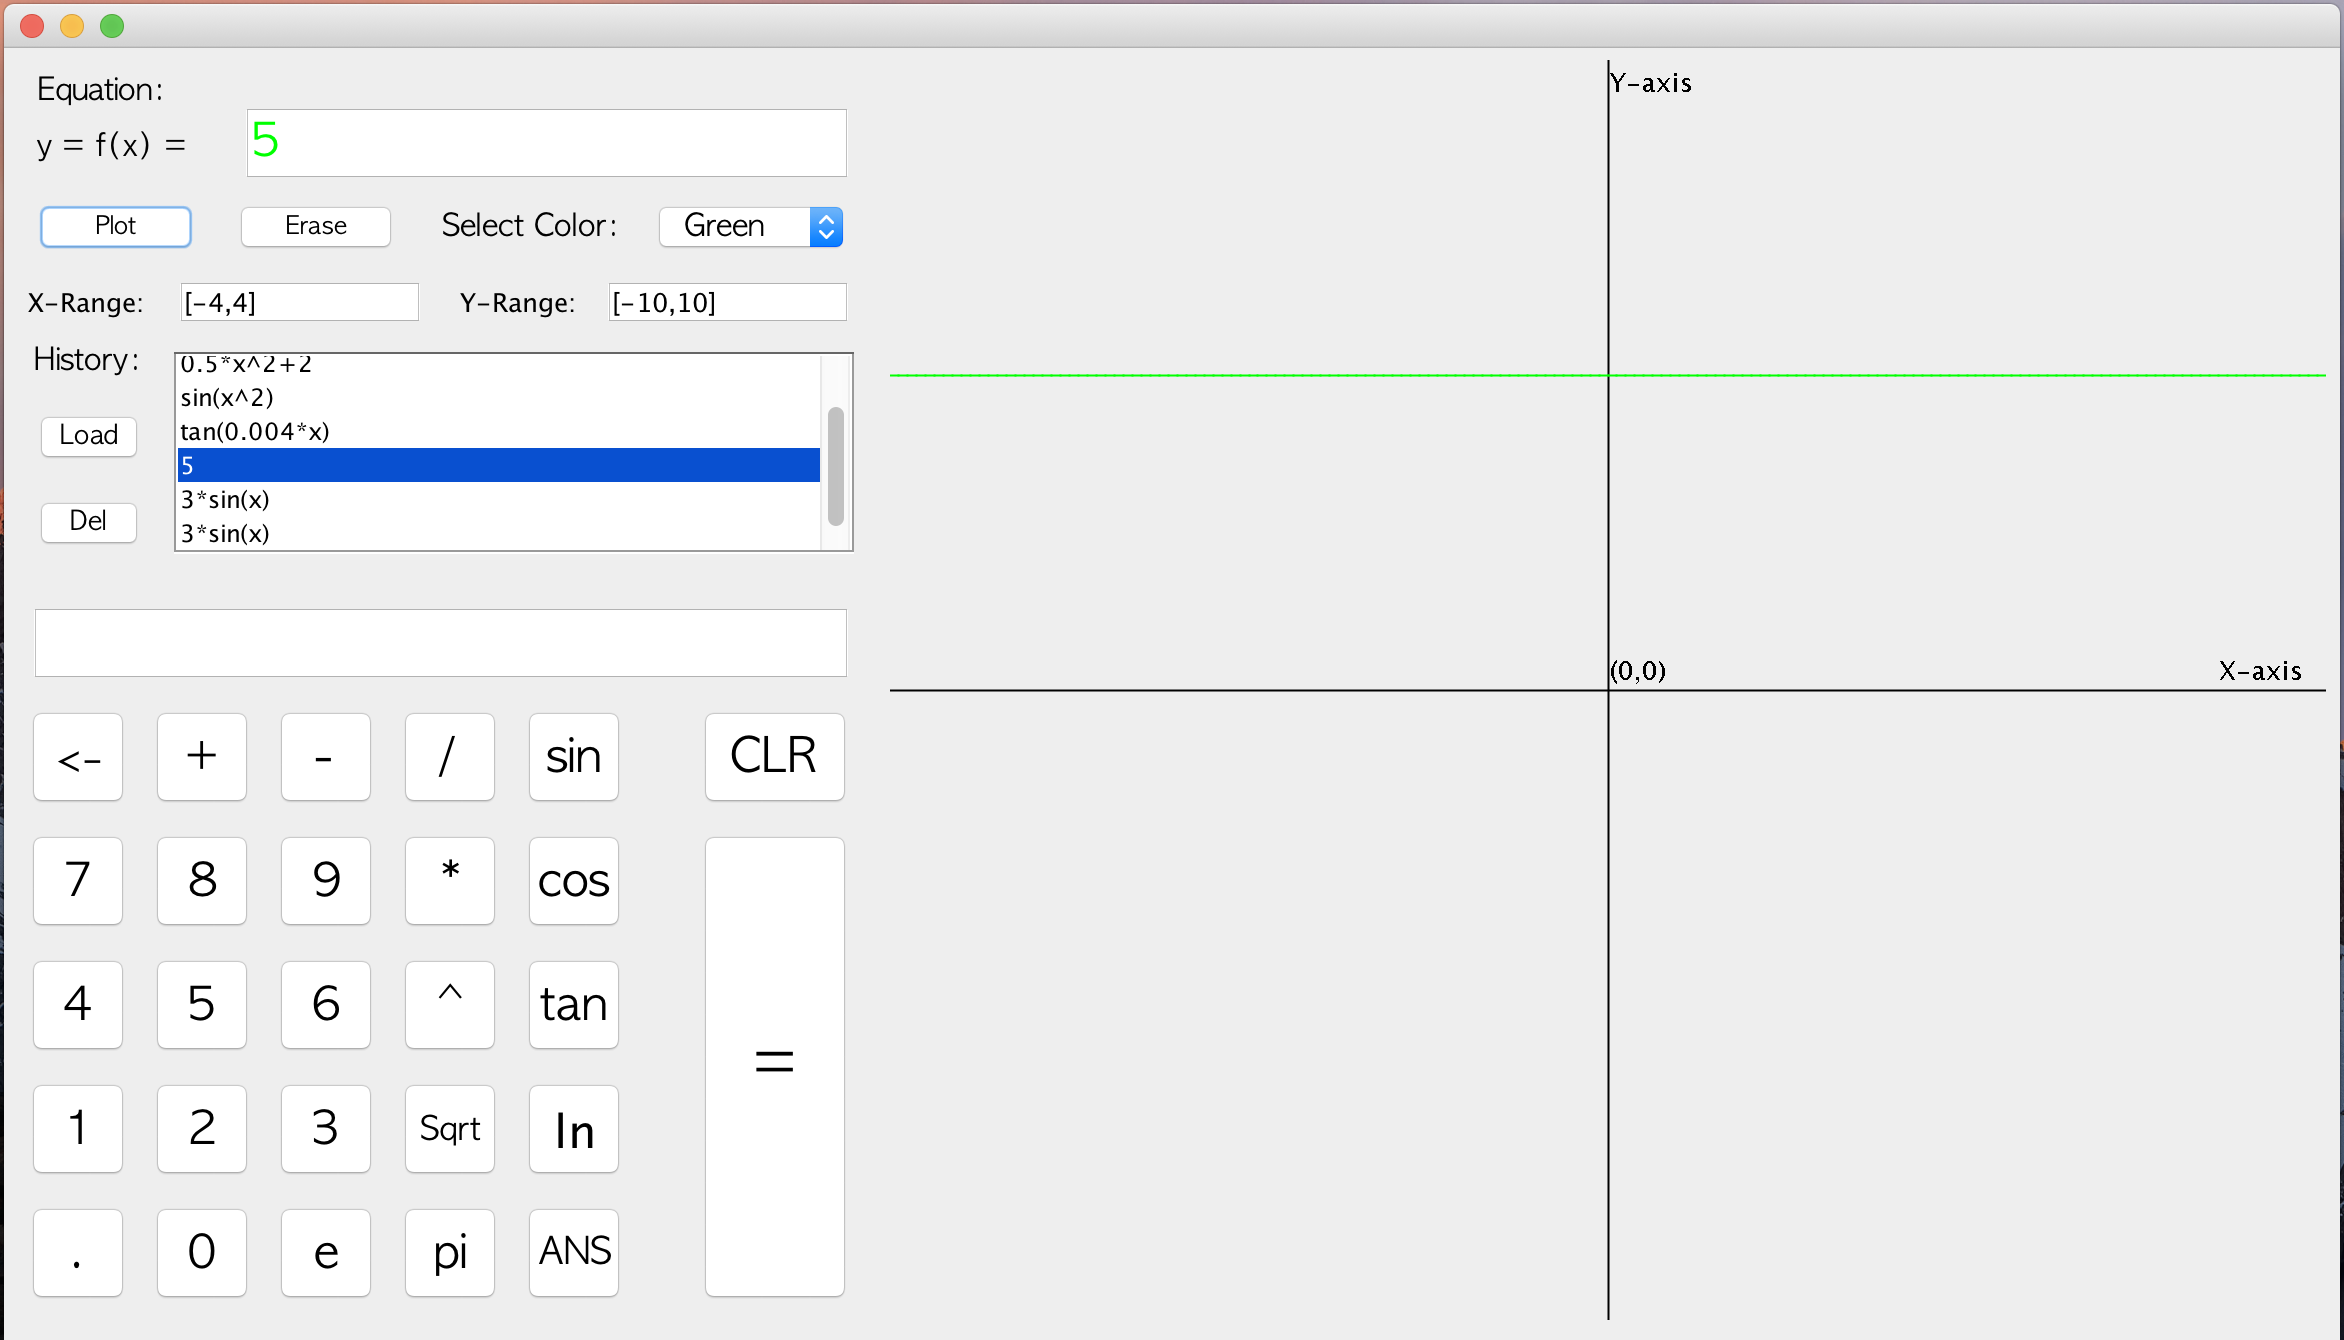Click the calculator display field
This screenshot has width=2344, height=1340.
pos(440,643)
